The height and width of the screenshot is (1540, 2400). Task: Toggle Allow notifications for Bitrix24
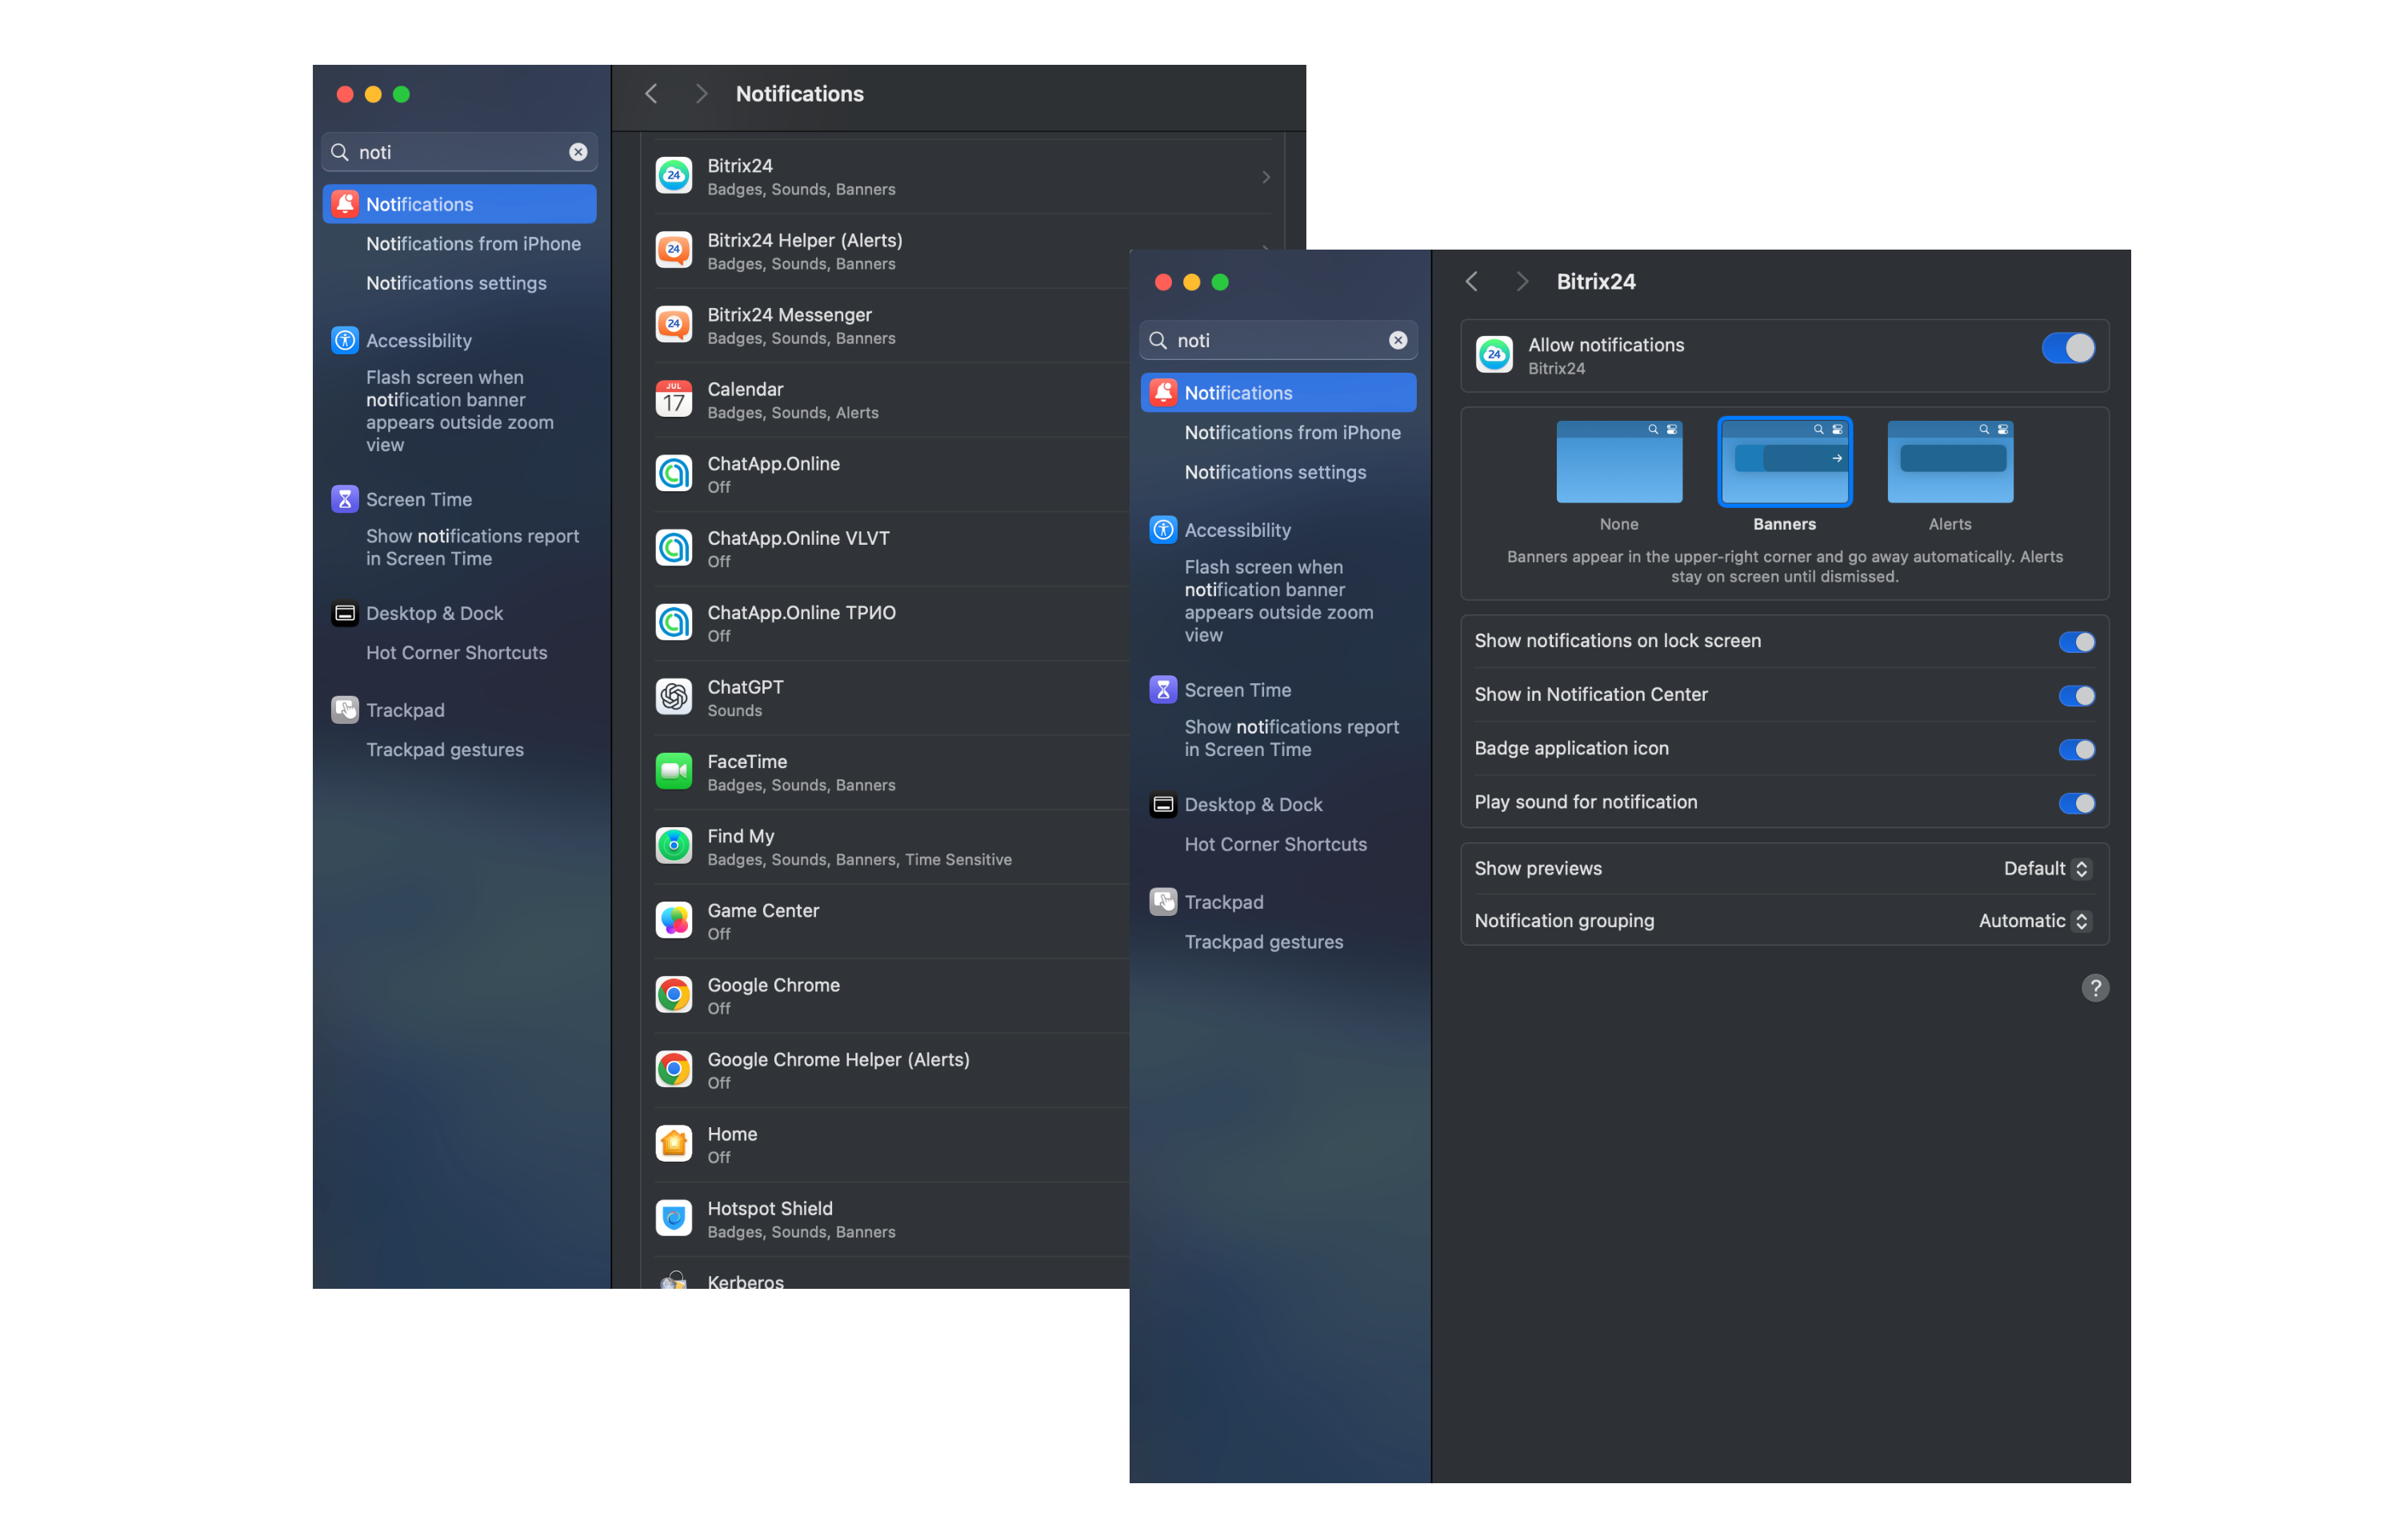pos(2068,348)
